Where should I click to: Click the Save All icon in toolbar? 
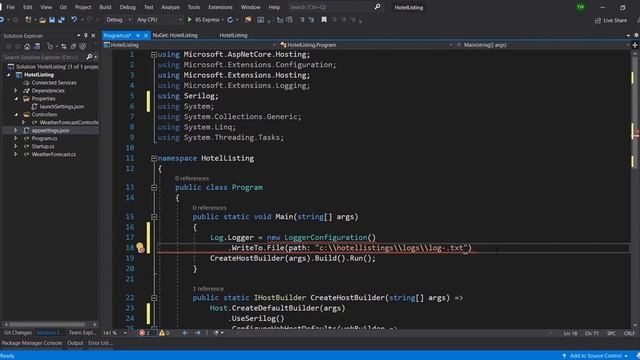click(61, 20)
